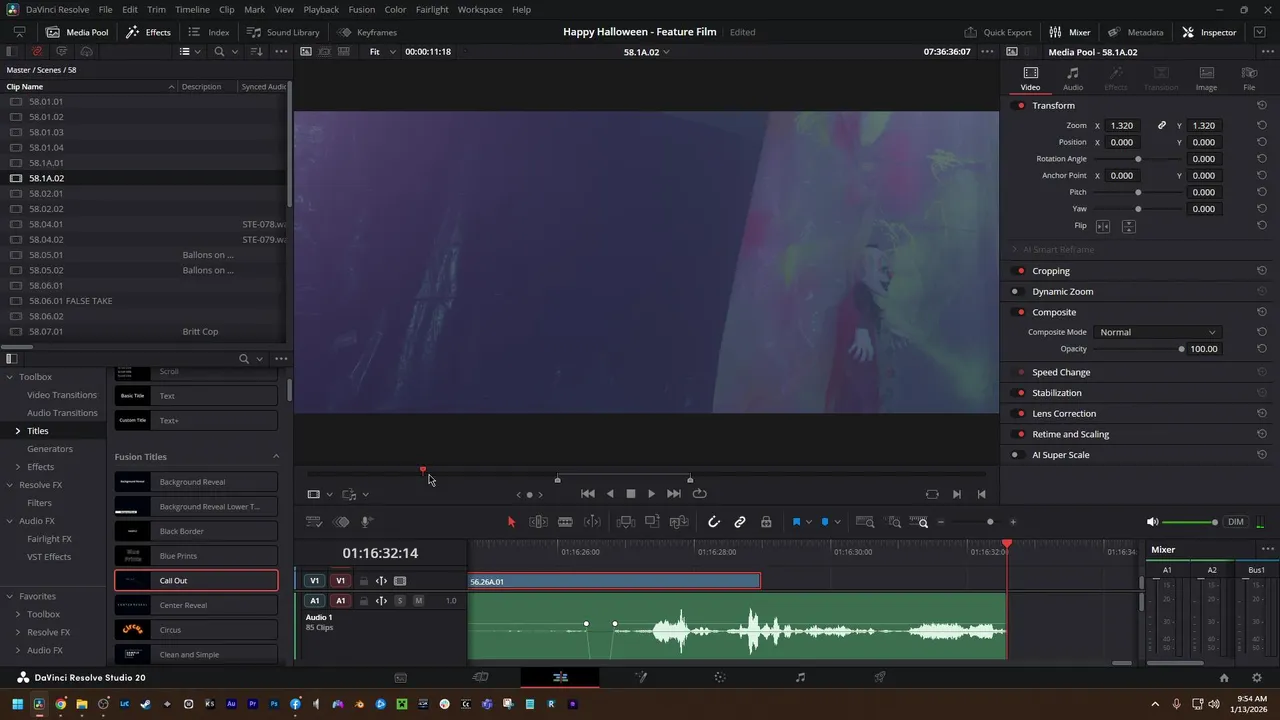Open Project Settings gear icon
The image size is (1280, 720).
coord(1257,677)
